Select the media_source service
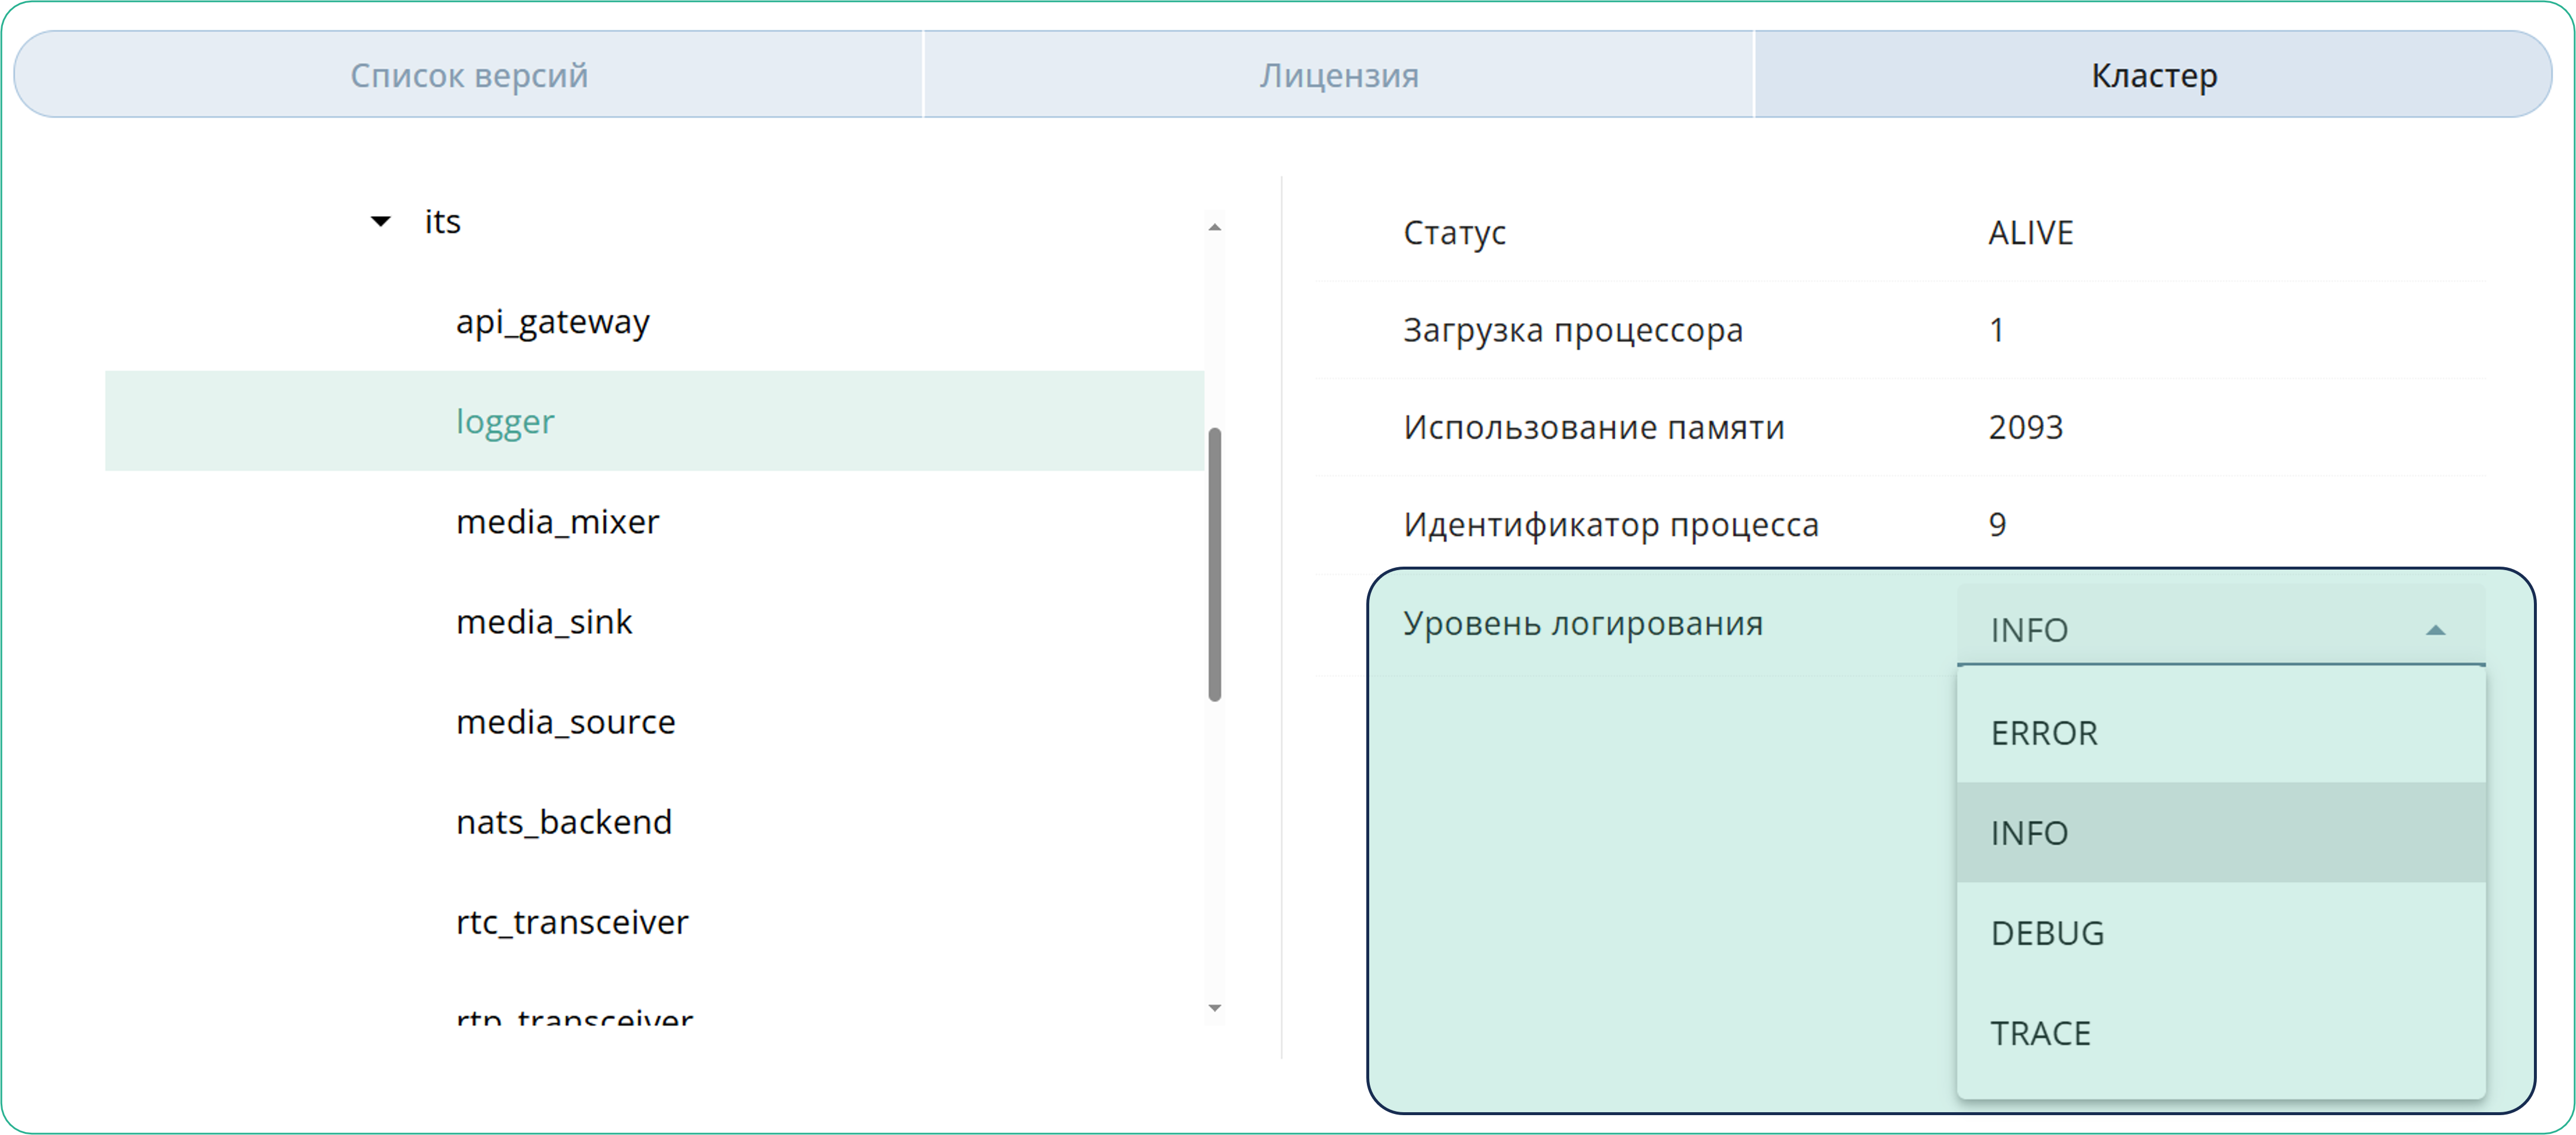Image resolution: width=2576 pixels, height=1135 pixels. 565,721
